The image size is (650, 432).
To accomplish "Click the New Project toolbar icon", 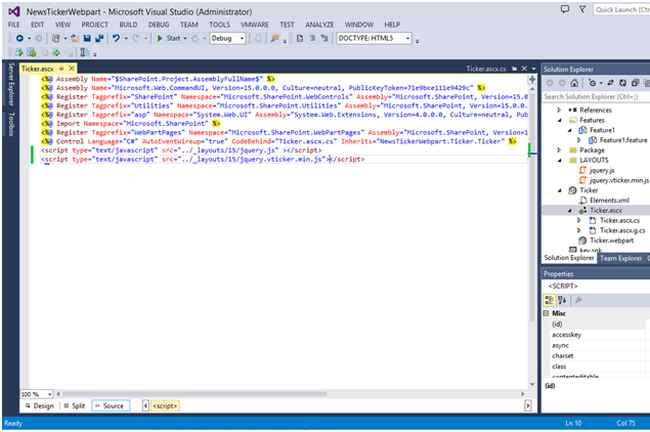I will [x=55, y=38].
